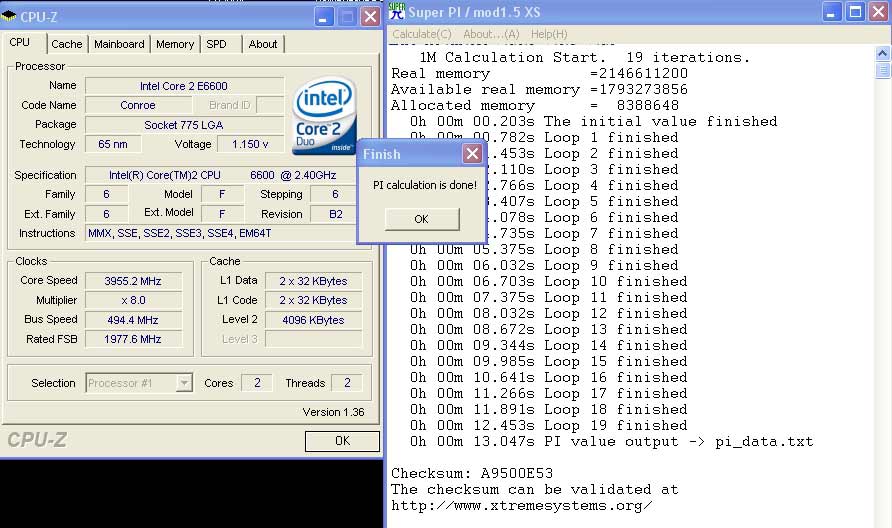Click the Package field Socket 775 LGA

pyautogui.click(x=184, y=125)
